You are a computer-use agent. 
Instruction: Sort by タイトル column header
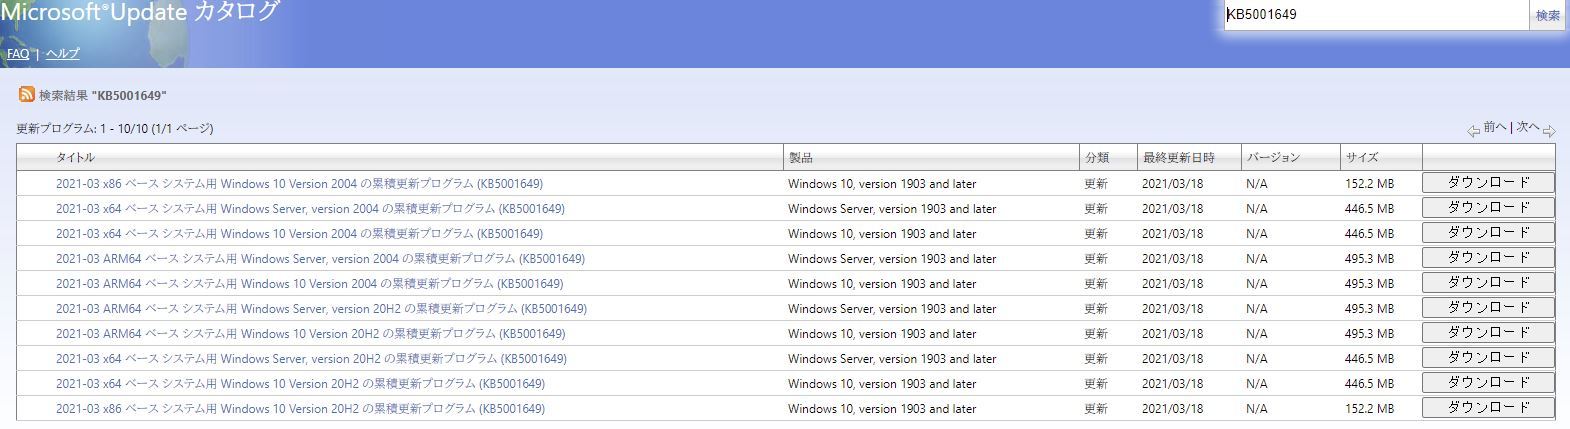point(75,158)
